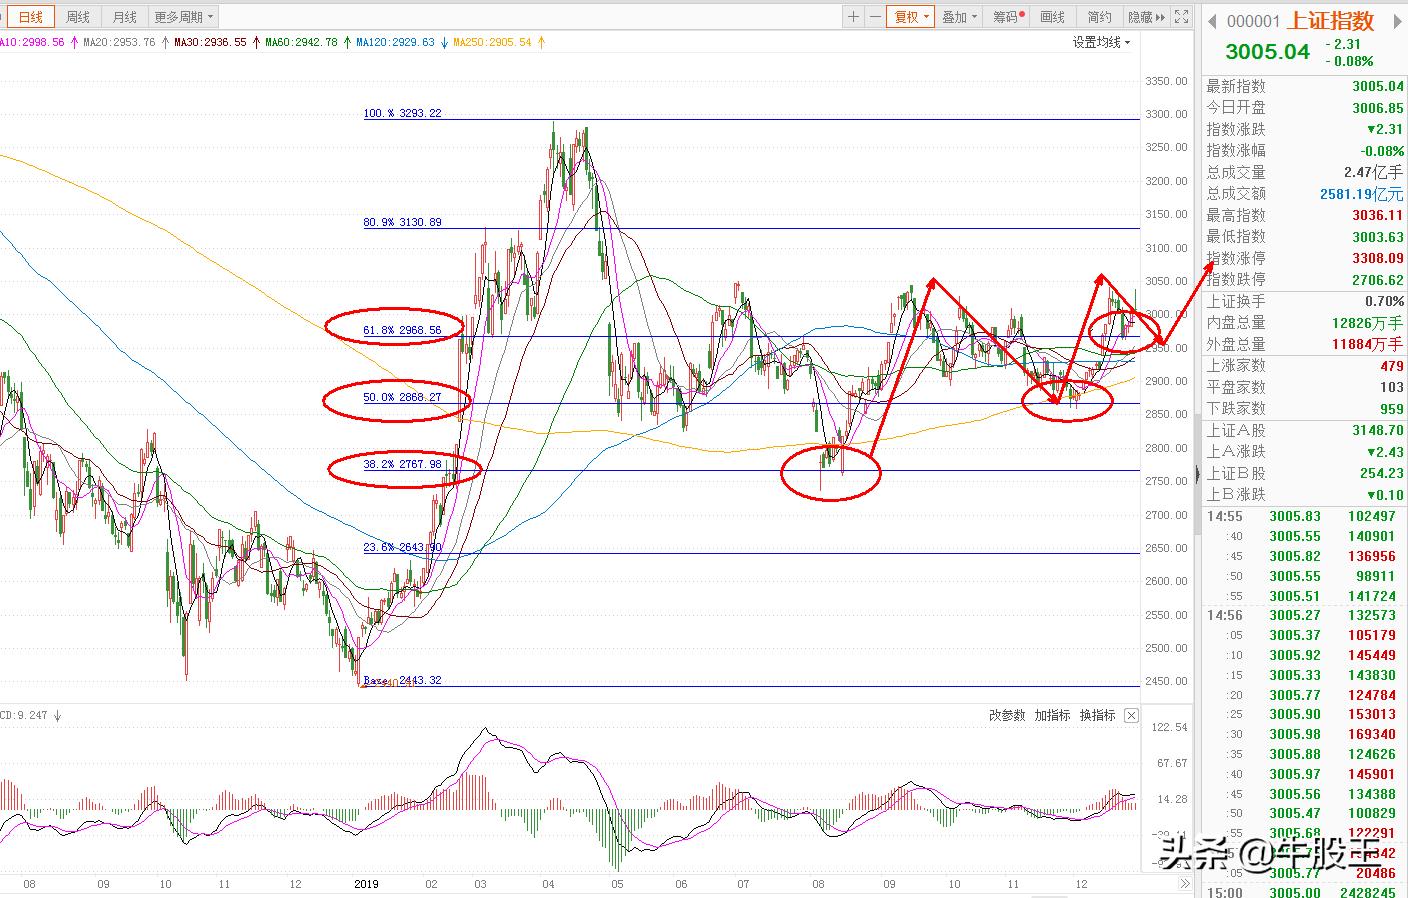Click the 最新指数 value 3005.04
This screenshot has height=898, width=1408.
tap(1378, 86)
